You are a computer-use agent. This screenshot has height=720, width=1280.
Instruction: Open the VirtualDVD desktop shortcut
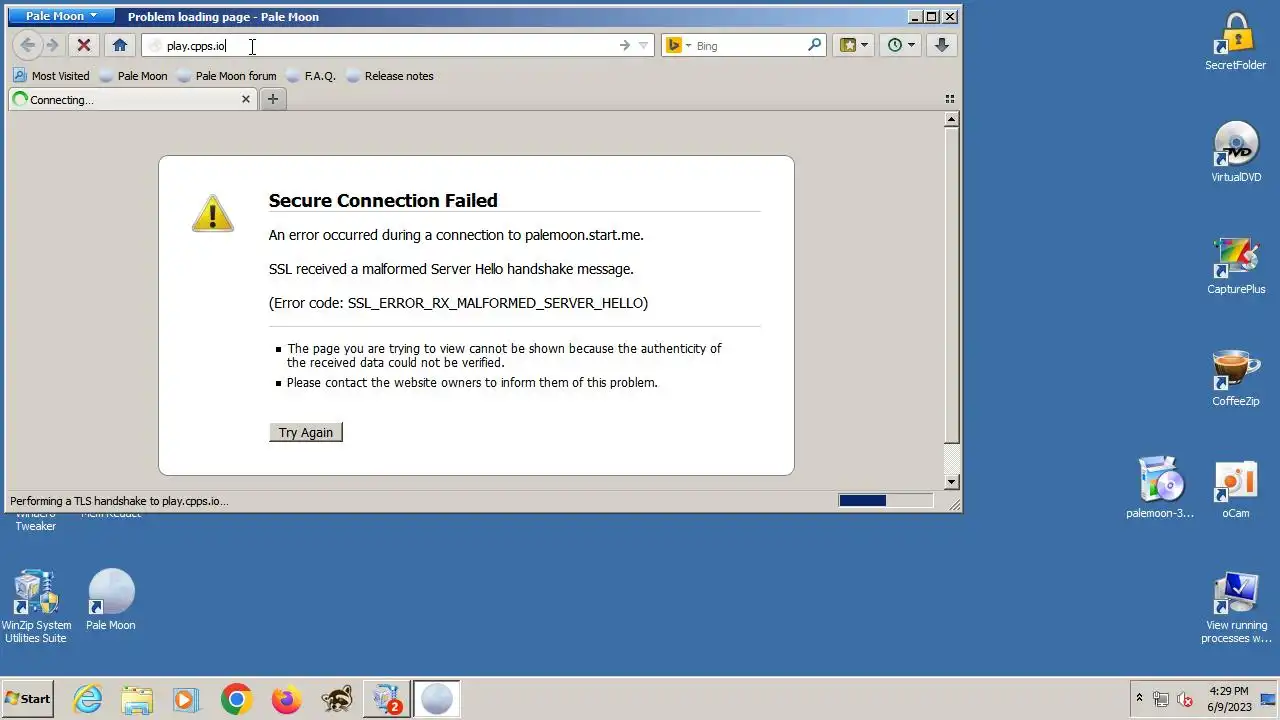tap(1236, 153)
